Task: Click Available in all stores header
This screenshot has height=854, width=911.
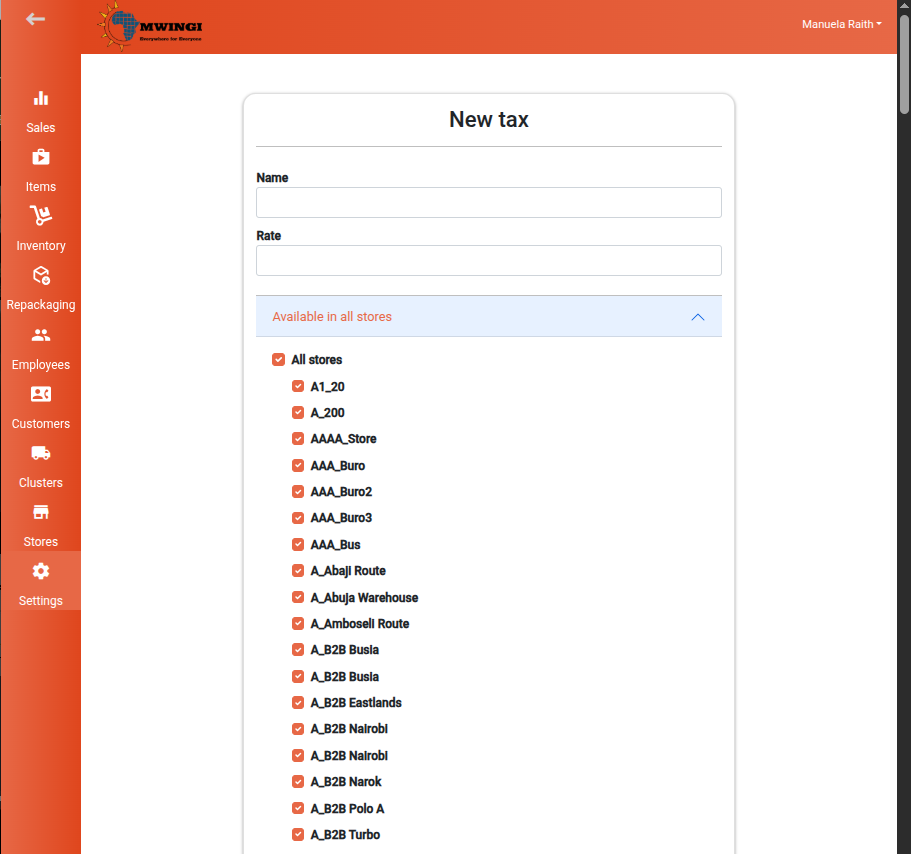Action: 489,317
